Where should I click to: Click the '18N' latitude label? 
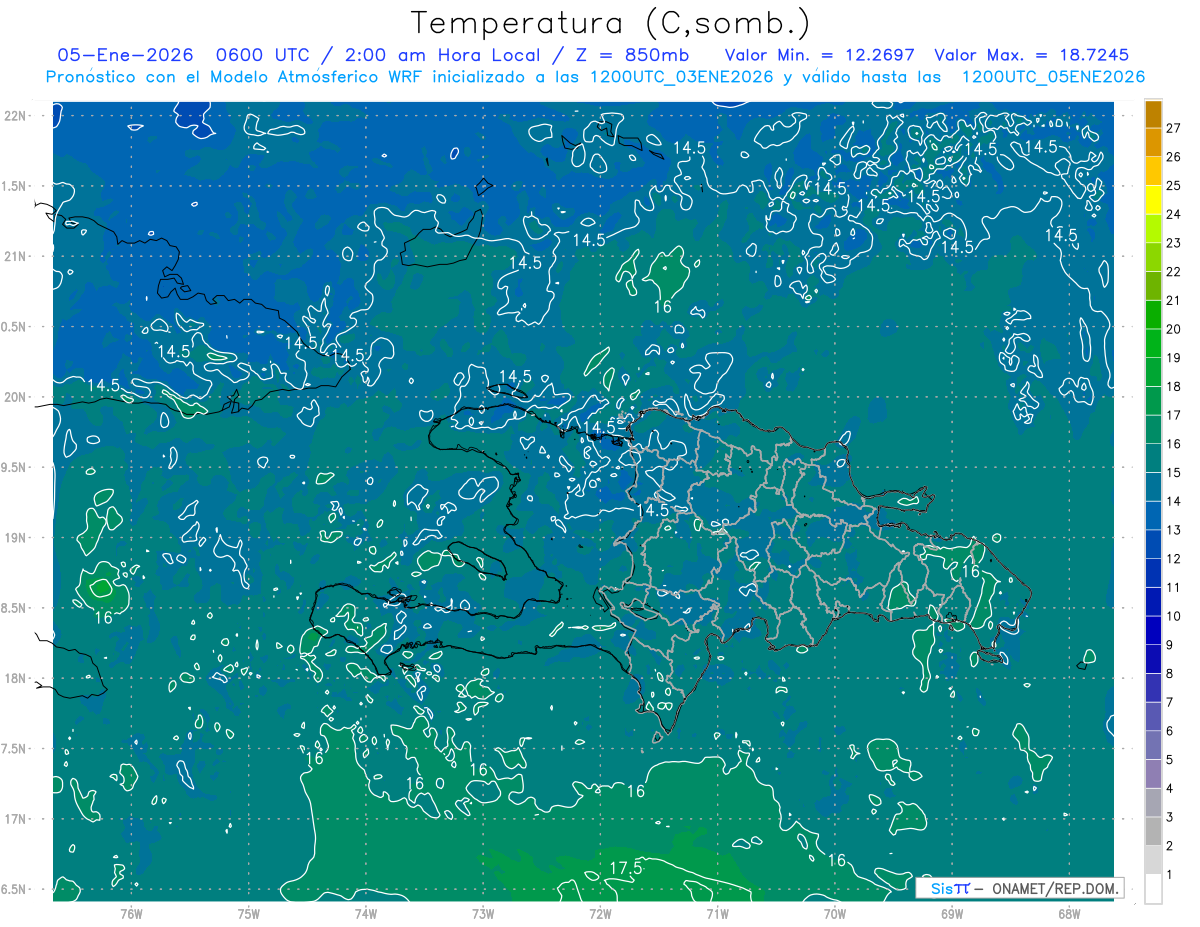14,679
